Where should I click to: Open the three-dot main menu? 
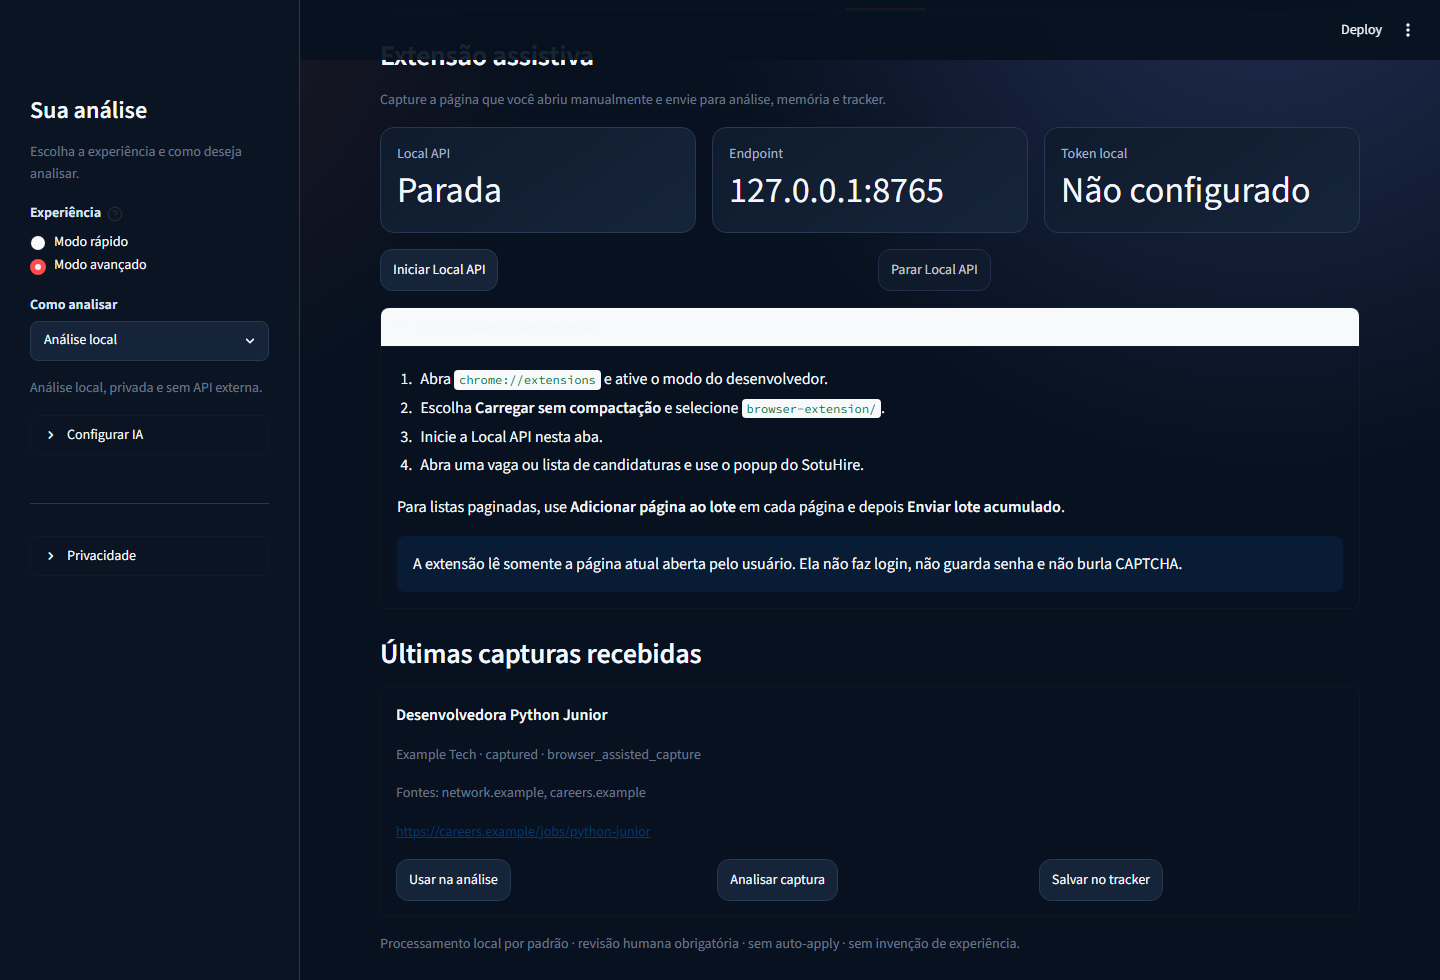1408,30
